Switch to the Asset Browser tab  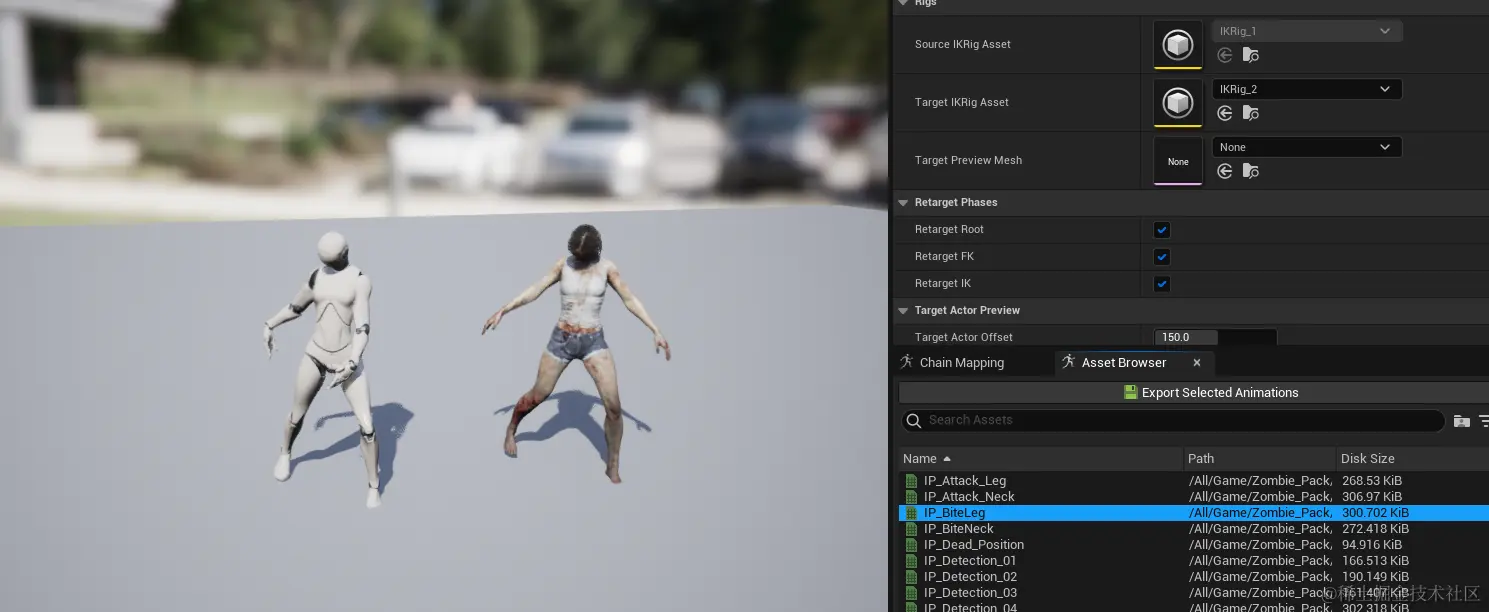[1124, 362]
